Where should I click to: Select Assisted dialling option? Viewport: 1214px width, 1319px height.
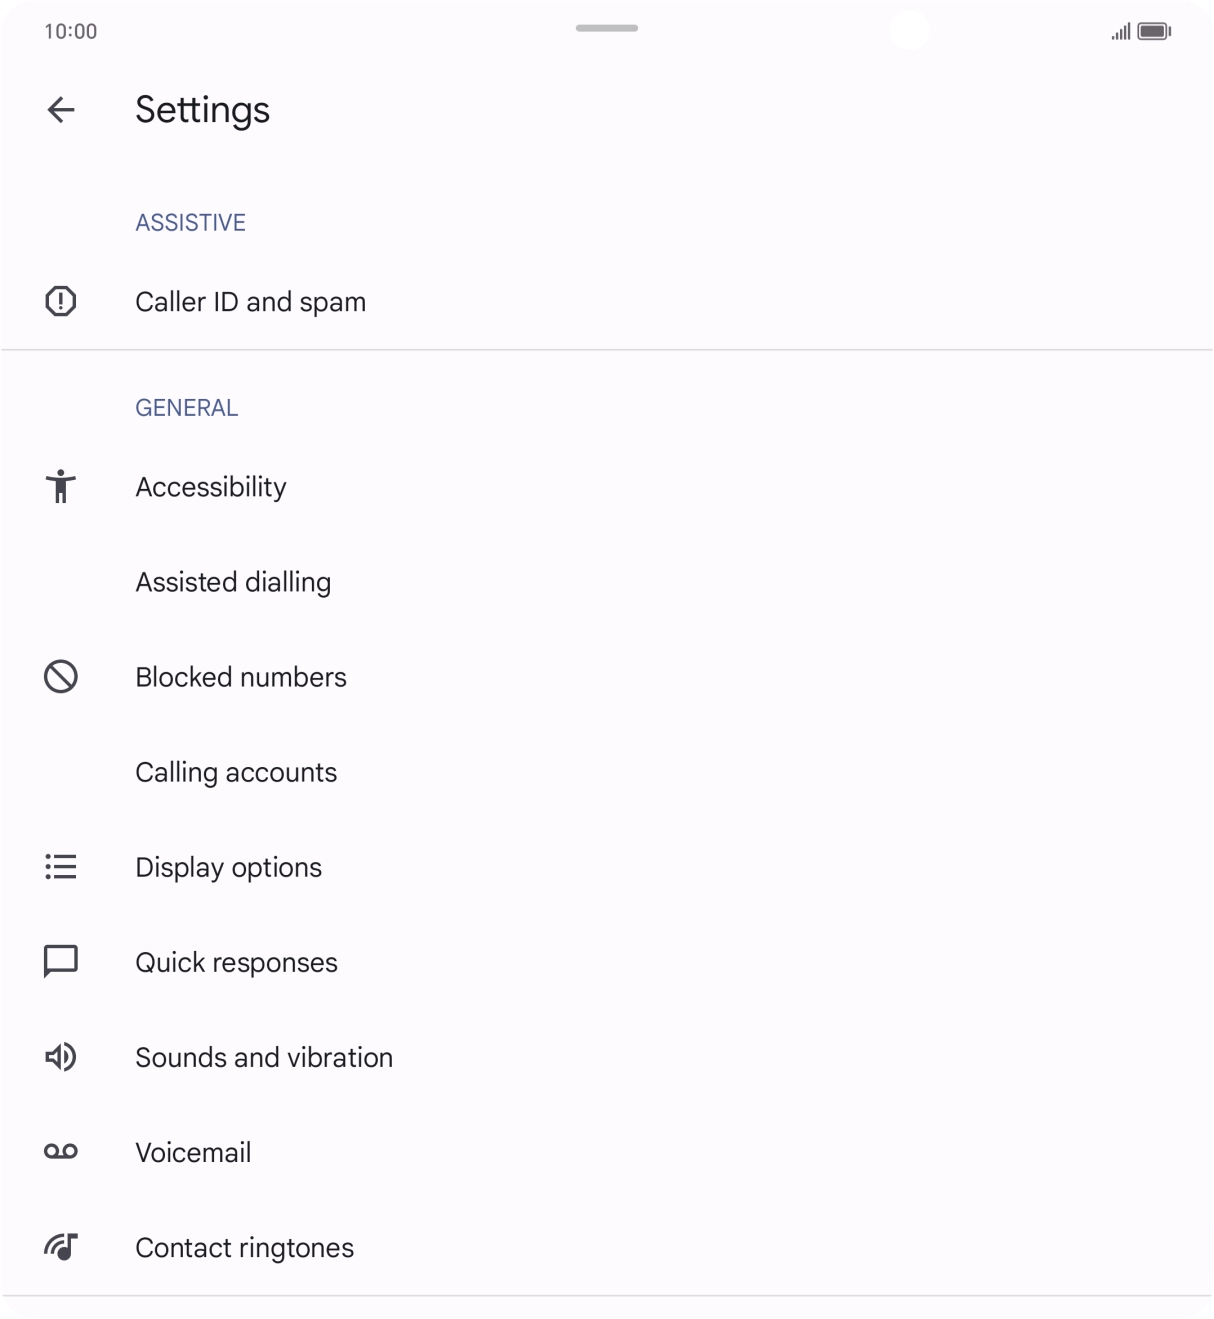(x=233, y=582)
